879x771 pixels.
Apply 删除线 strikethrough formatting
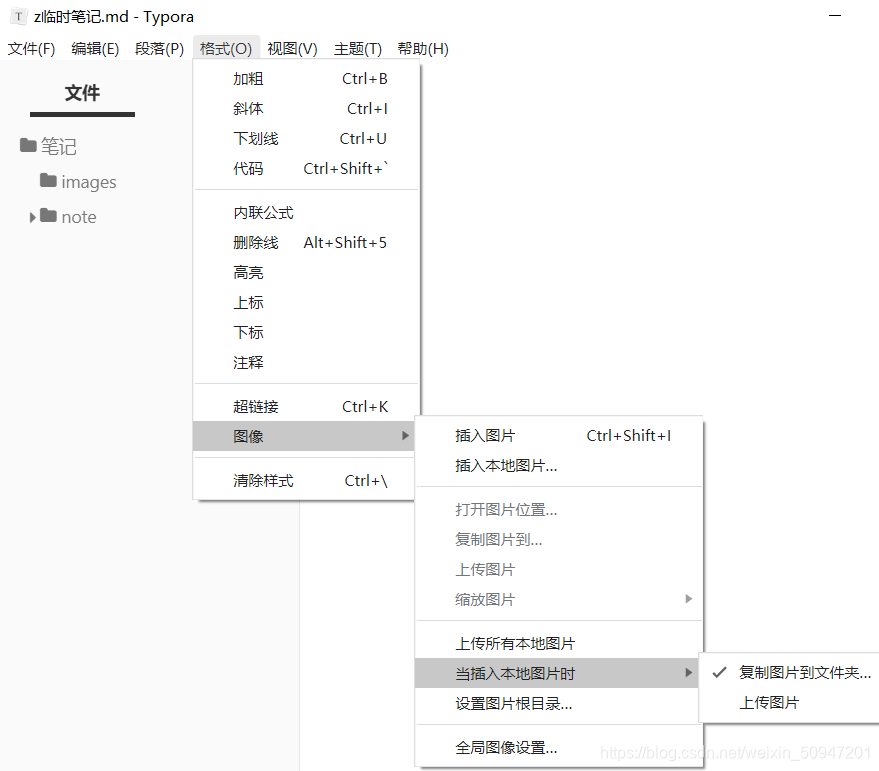coord(306,243)
